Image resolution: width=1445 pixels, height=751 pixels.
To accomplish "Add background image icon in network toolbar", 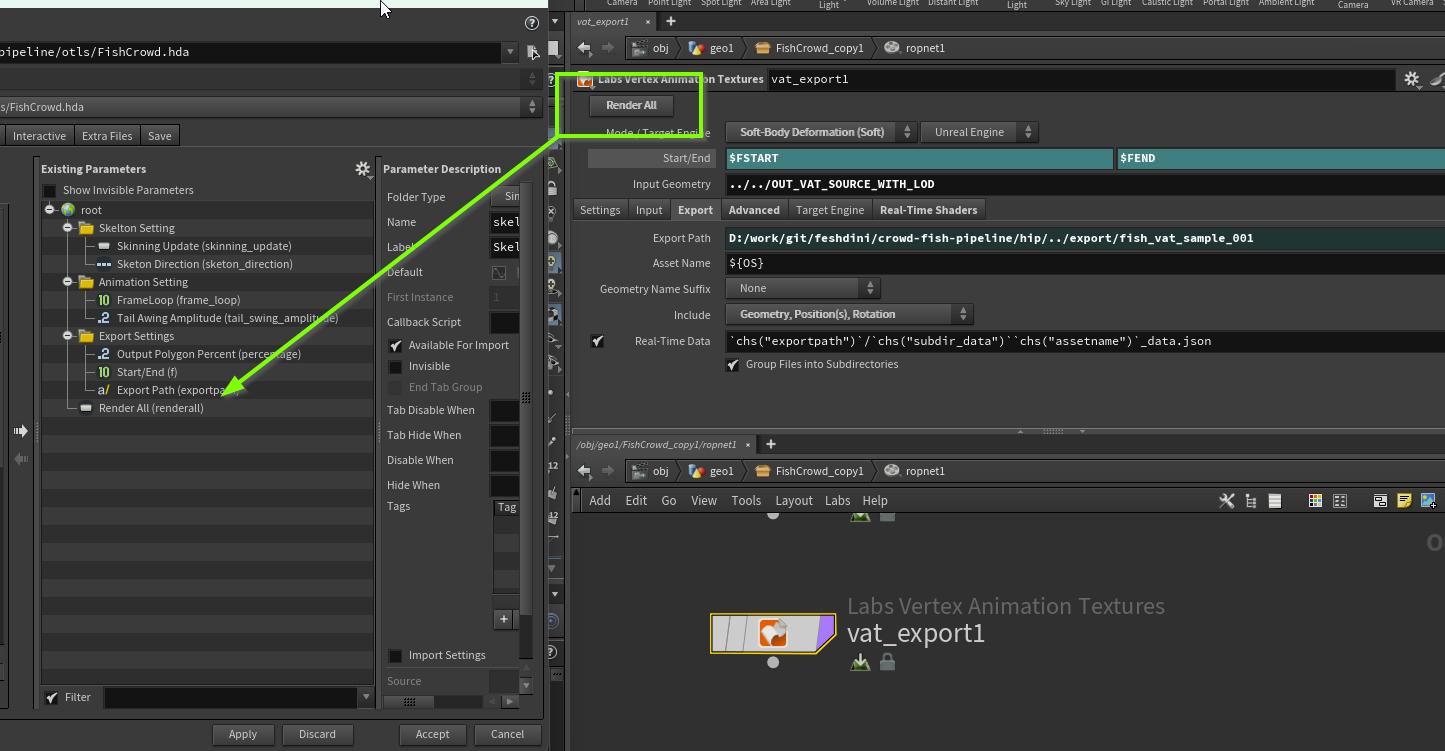I will 1428,501.
